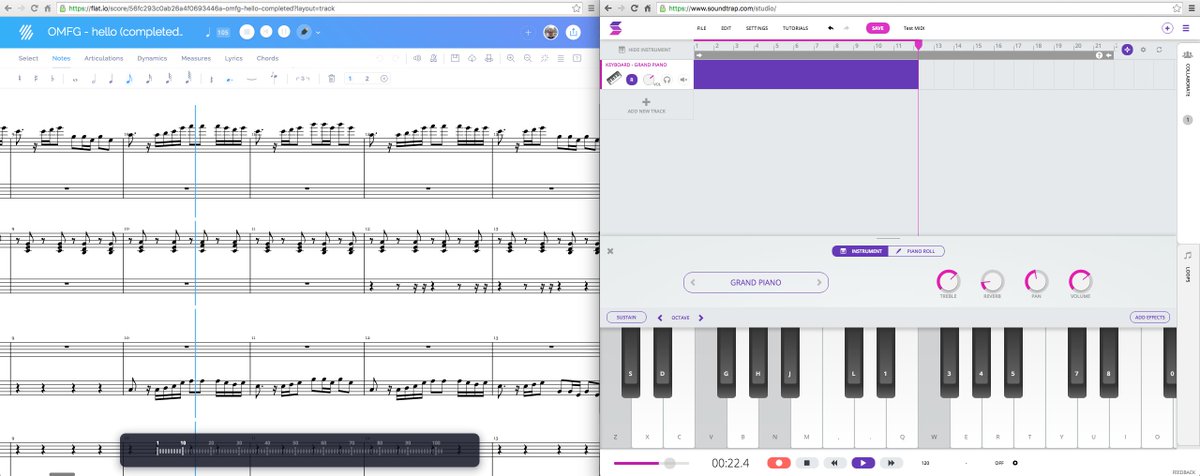Add a voice with the circled plus
The height and width of the screenshot is (476, 1200).
click(x=384, y=78)
